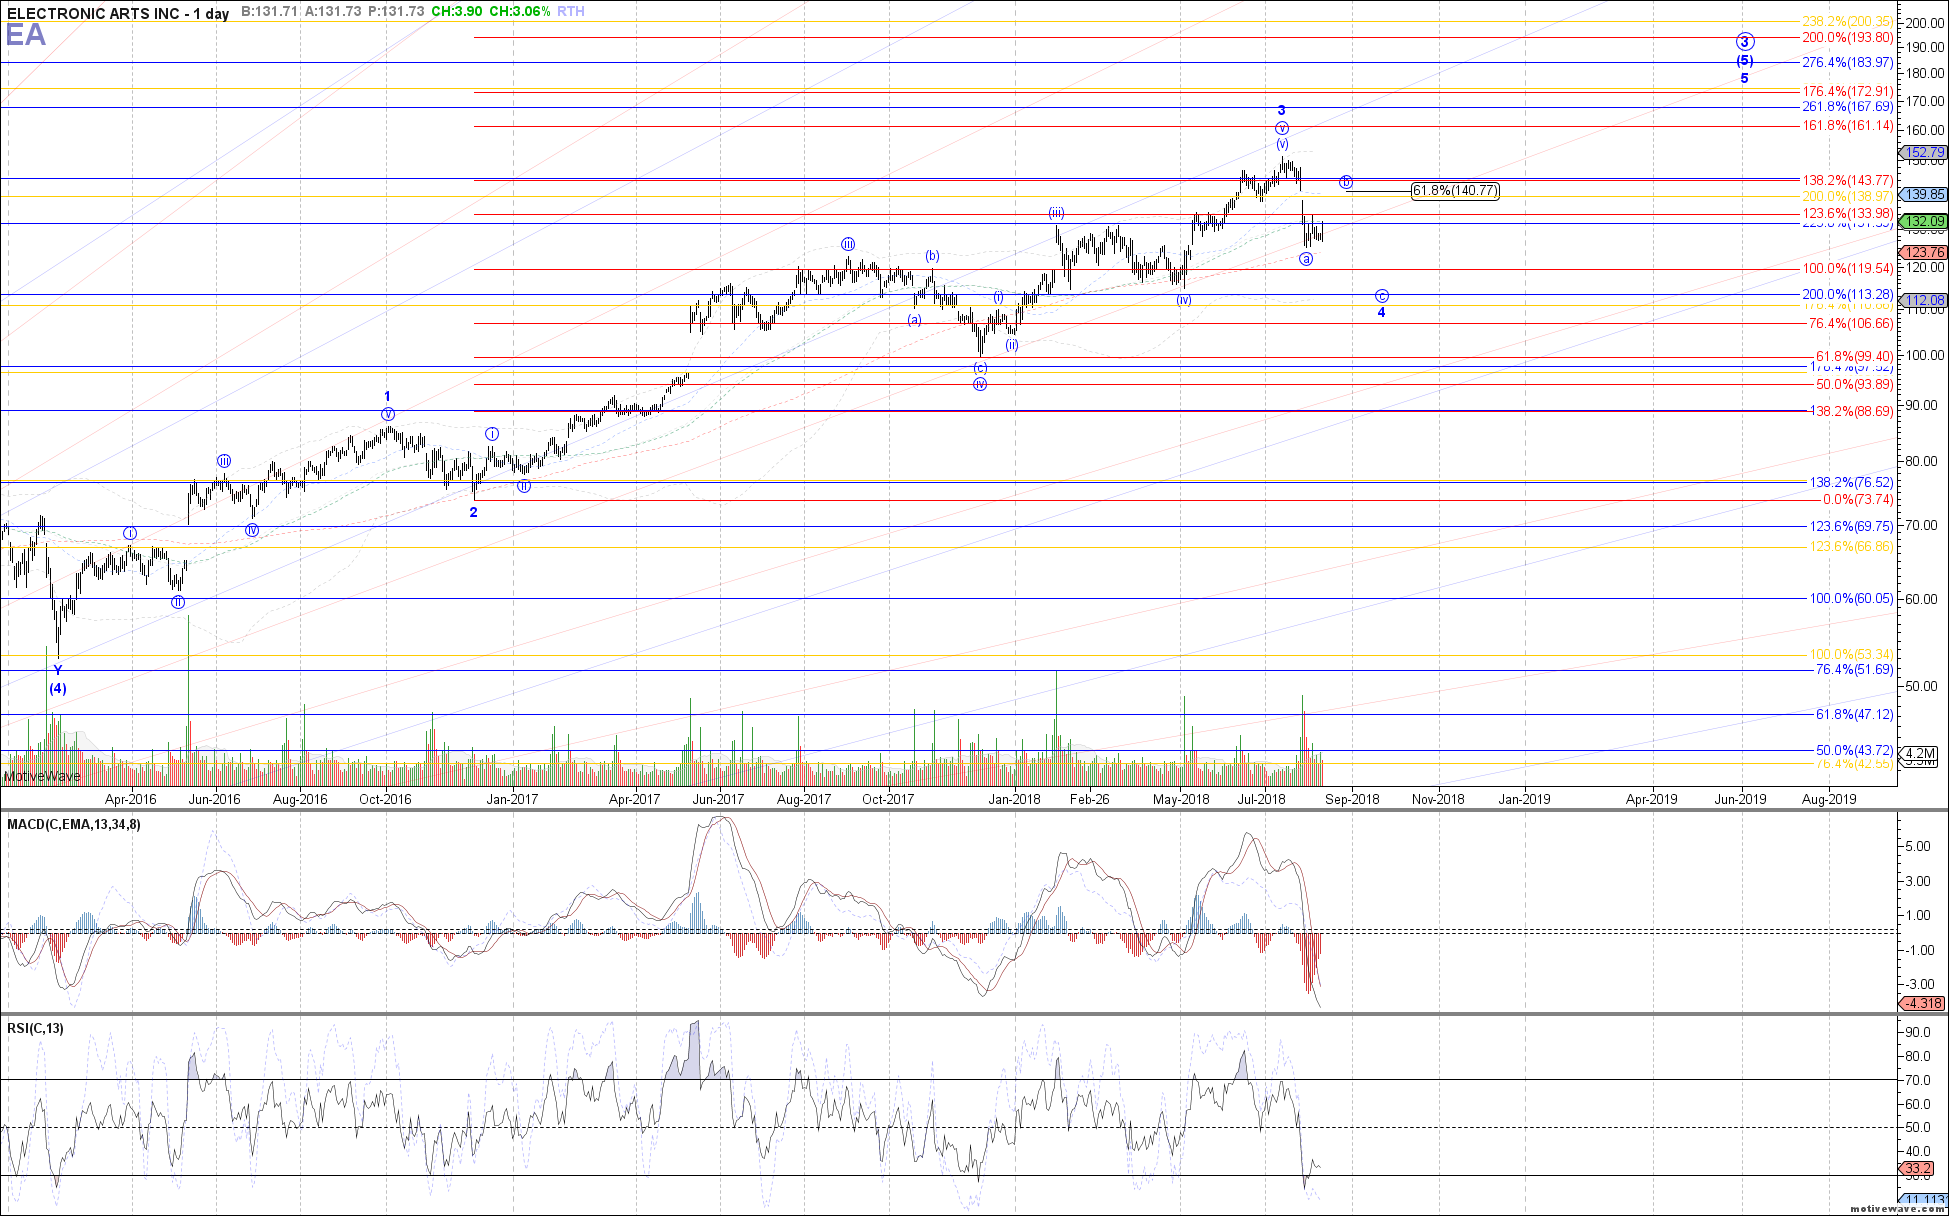The height and width of the screenshot is (1216, 1949).
Task: Click the 200.0%(113.28) level label
Action: 1848,295
